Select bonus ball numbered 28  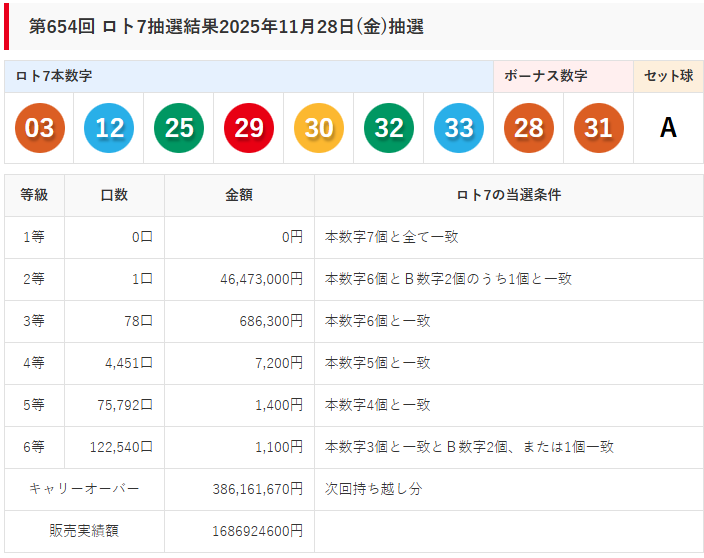point(529,128)
